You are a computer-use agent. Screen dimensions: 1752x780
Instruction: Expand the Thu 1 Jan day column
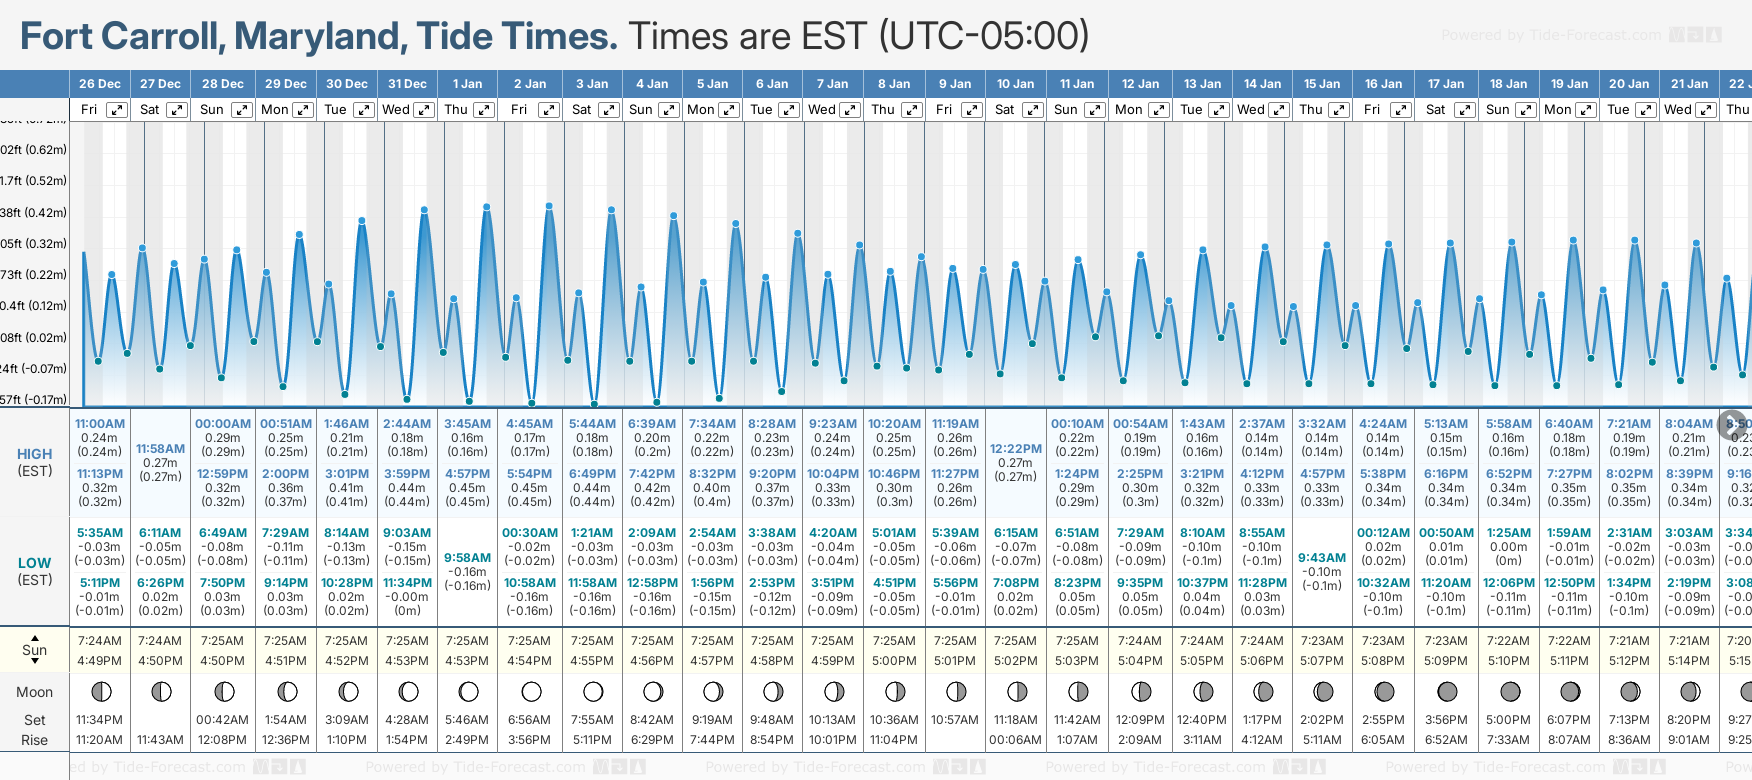click(484, 110)
